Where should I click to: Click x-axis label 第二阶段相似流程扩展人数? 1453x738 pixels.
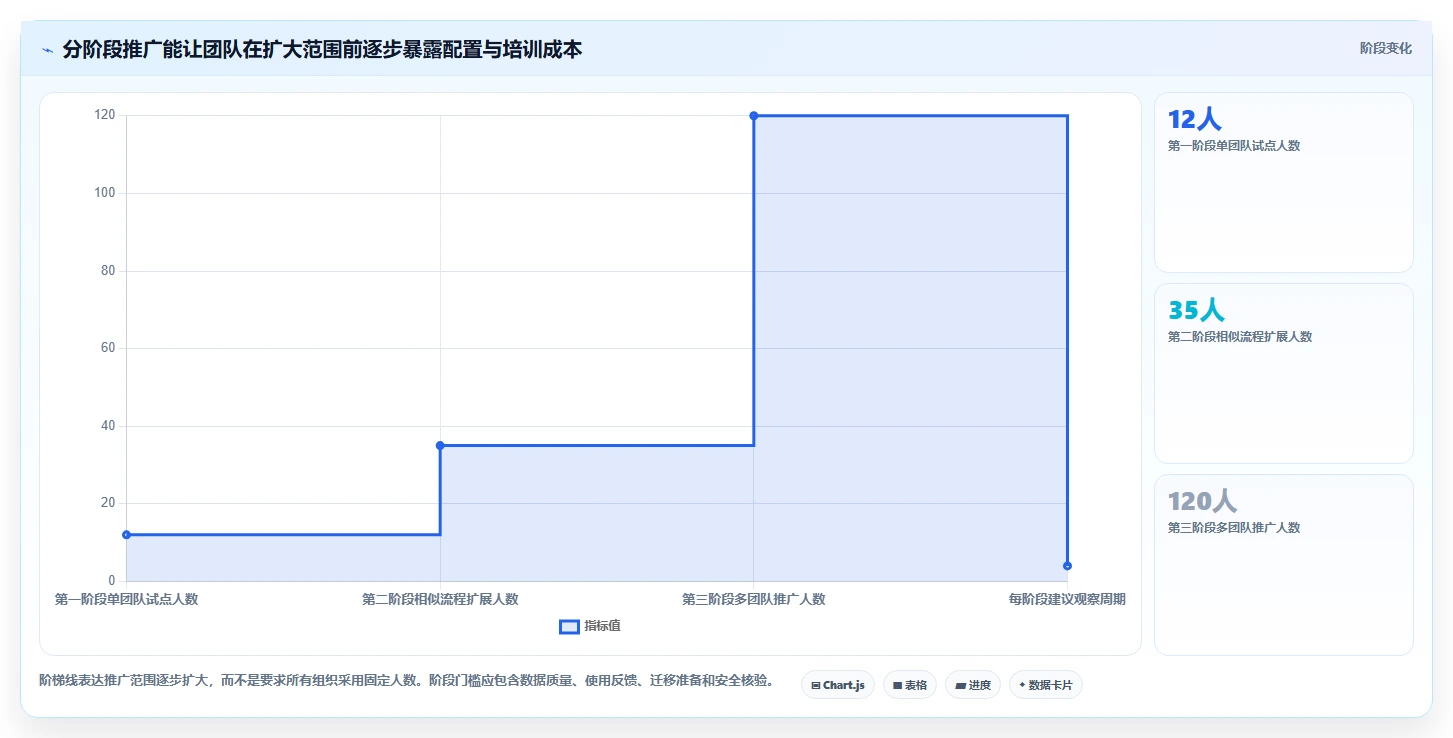pyautogui.click(x=440, y=600)
